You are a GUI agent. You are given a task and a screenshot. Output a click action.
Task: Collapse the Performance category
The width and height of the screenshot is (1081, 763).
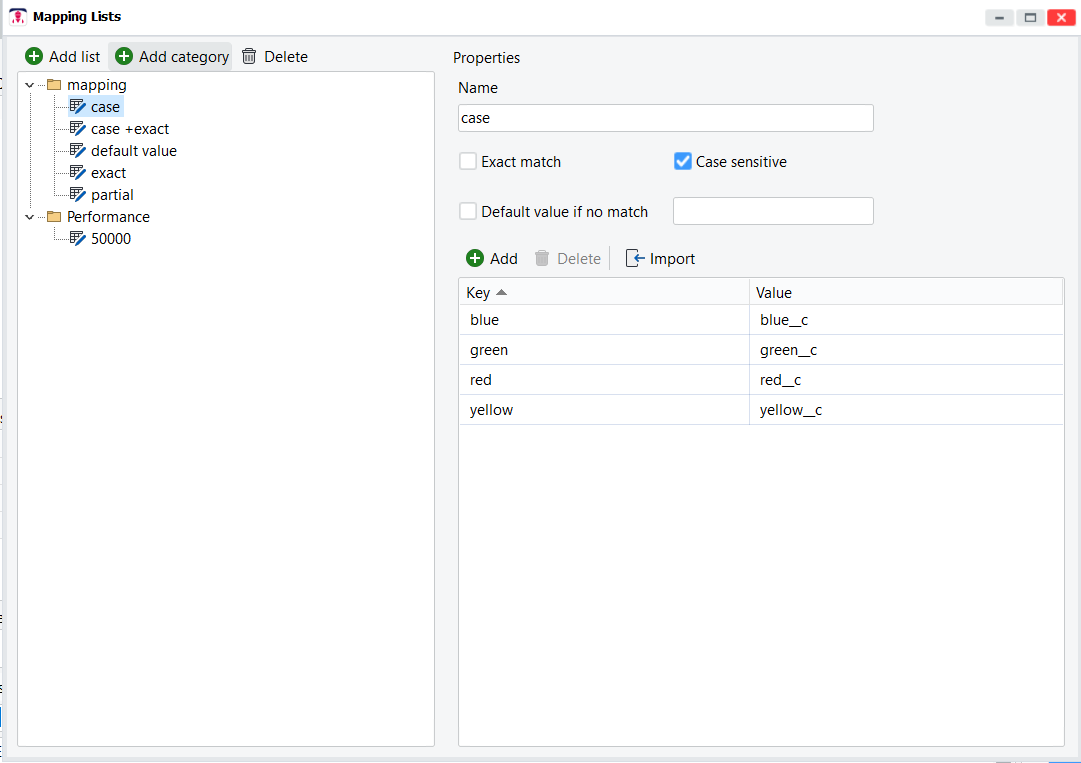[x=30, y=217]
